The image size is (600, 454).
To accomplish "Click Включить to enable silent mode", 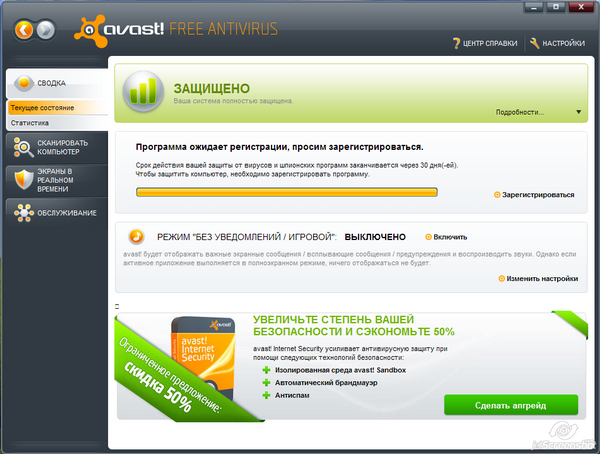I will coord(450,237).
